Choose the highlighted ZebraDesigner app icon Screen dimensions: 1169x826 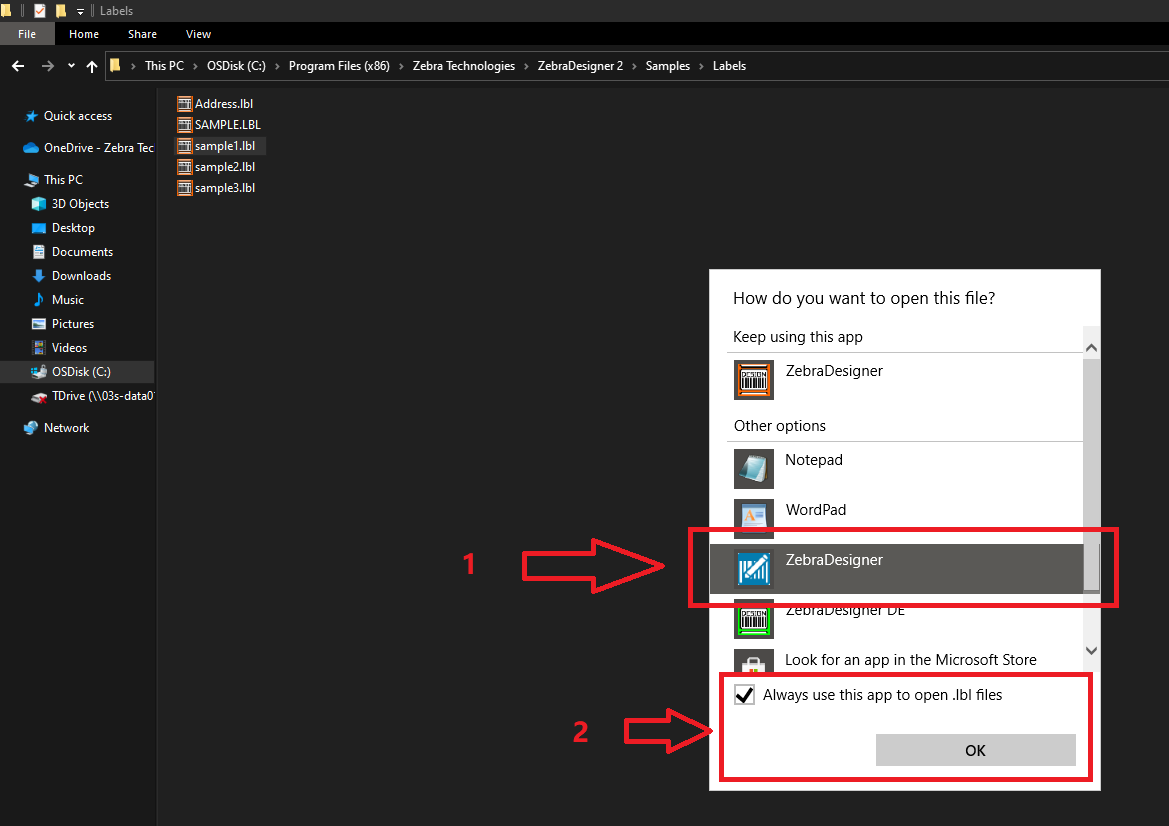(x=753, y=569)
